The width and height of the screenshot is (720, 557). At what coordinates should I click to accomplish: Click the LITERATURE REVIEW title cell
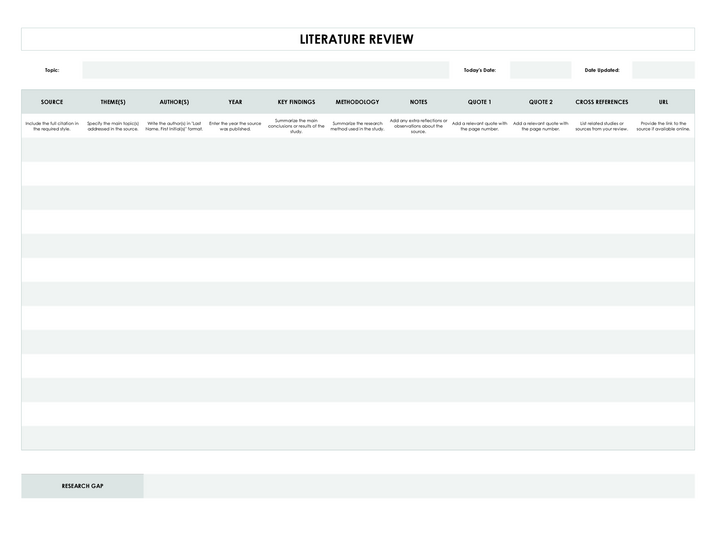pos(357,39)
